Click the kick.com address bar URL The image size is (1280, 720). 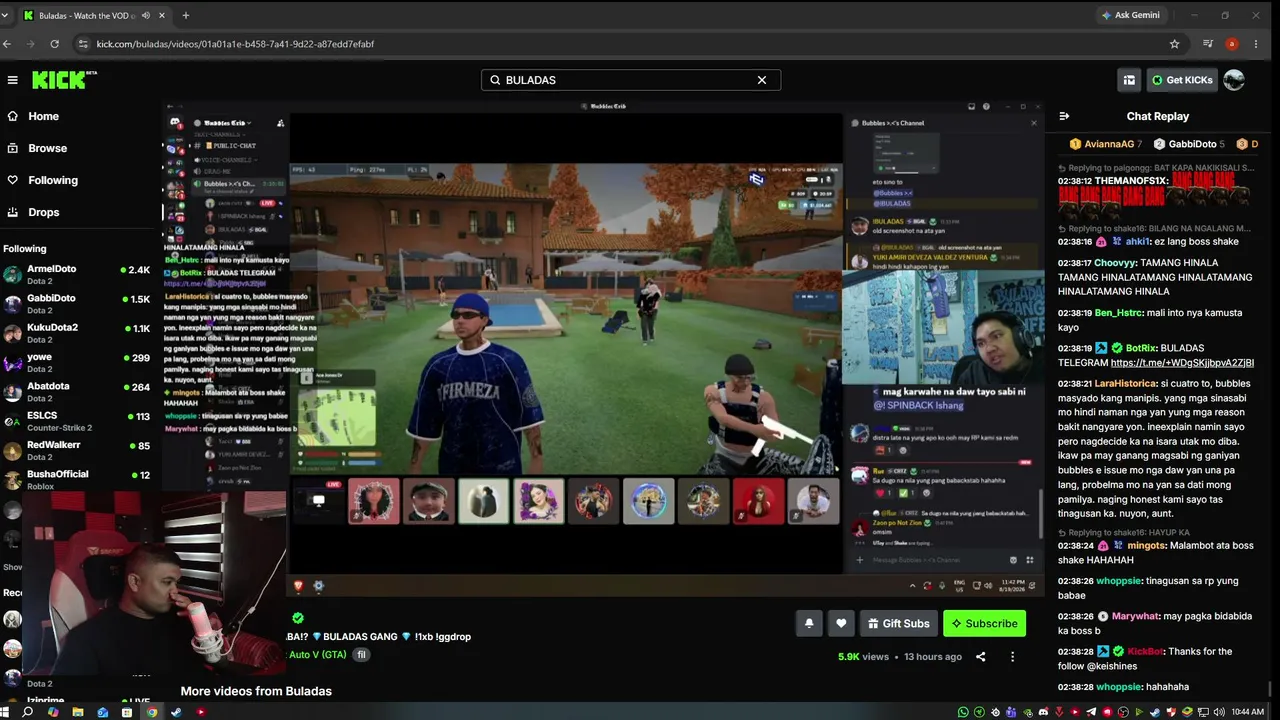(235, 44)
